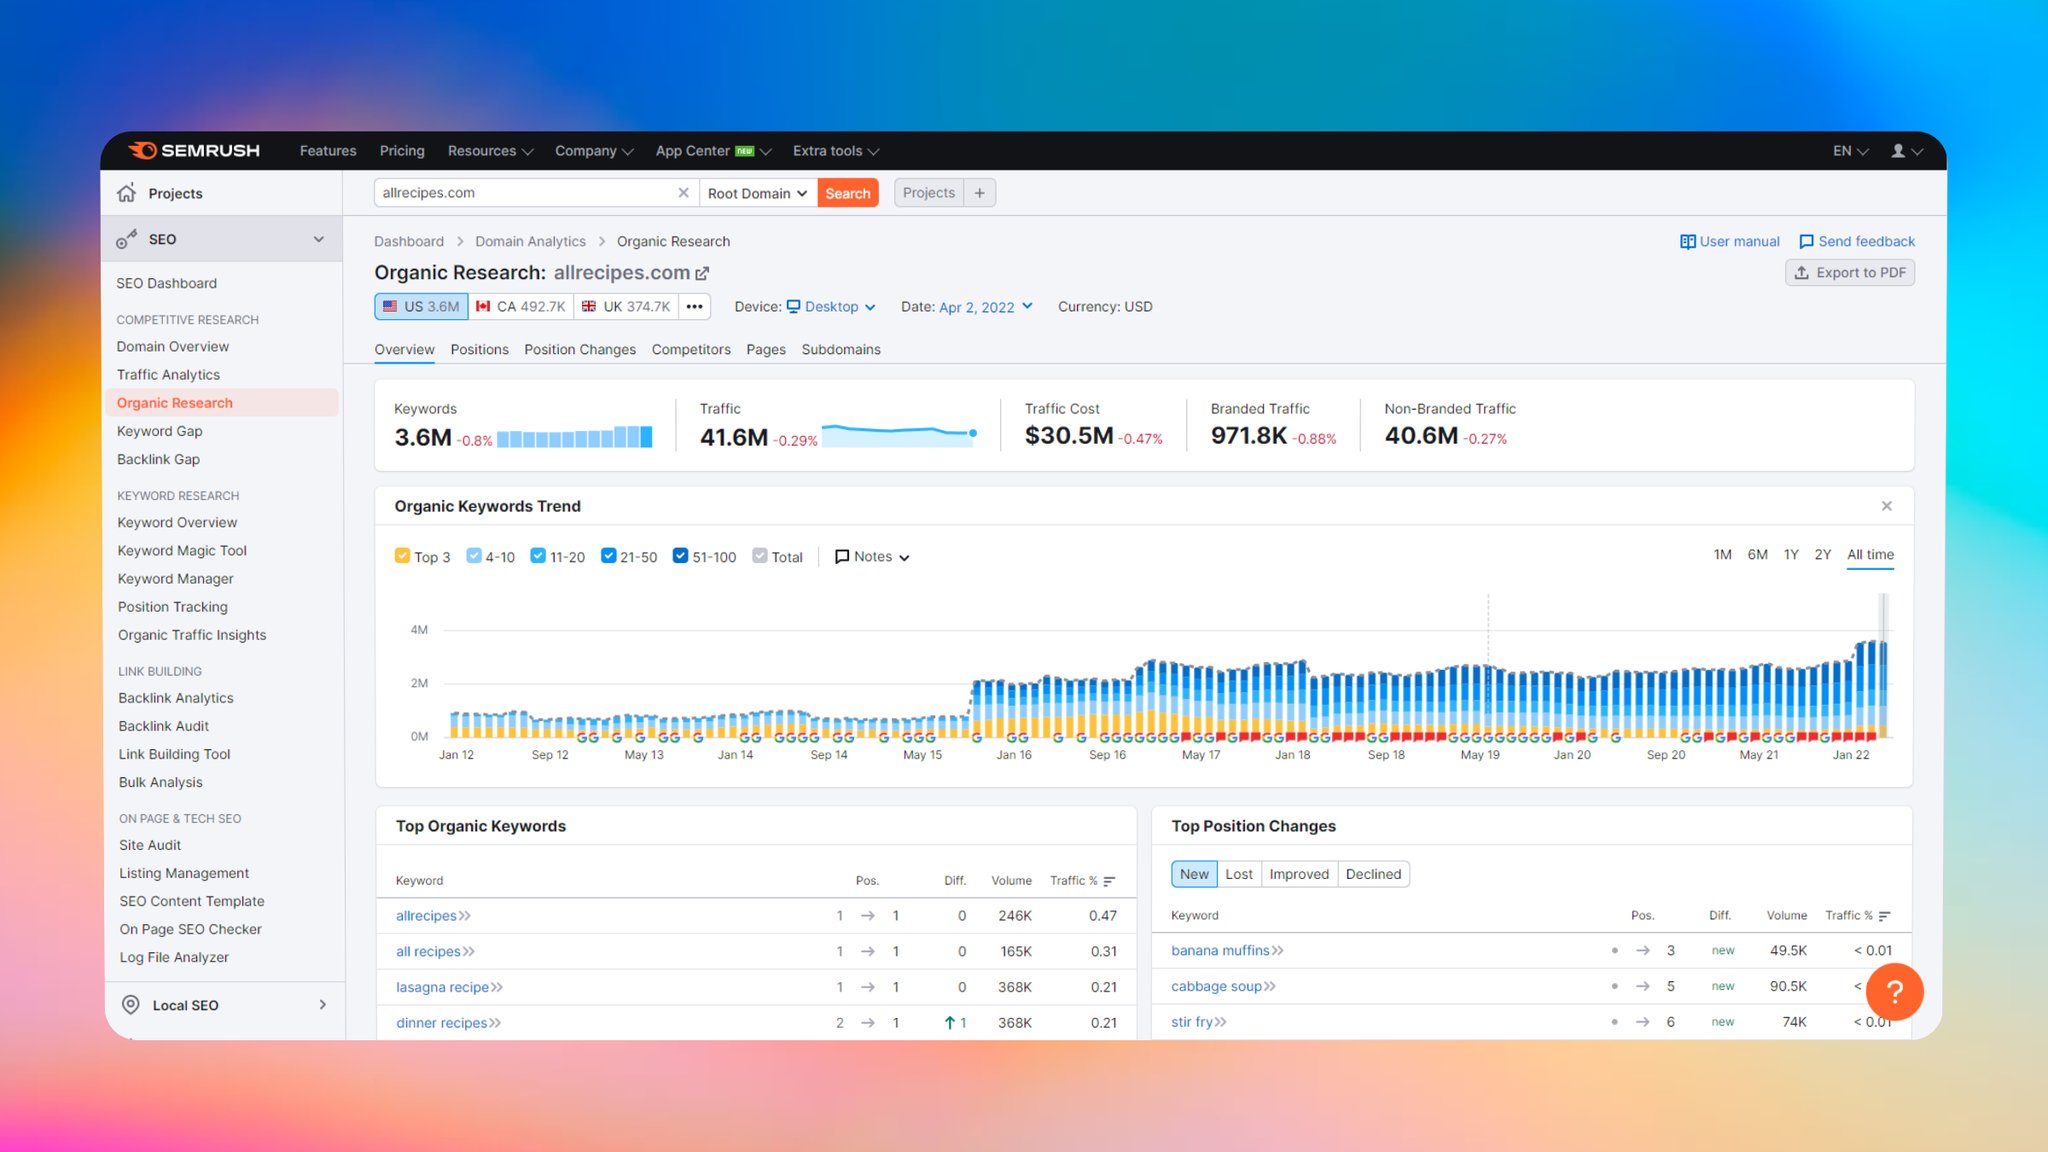Switch to the Positions tab

tap(479, 349)
